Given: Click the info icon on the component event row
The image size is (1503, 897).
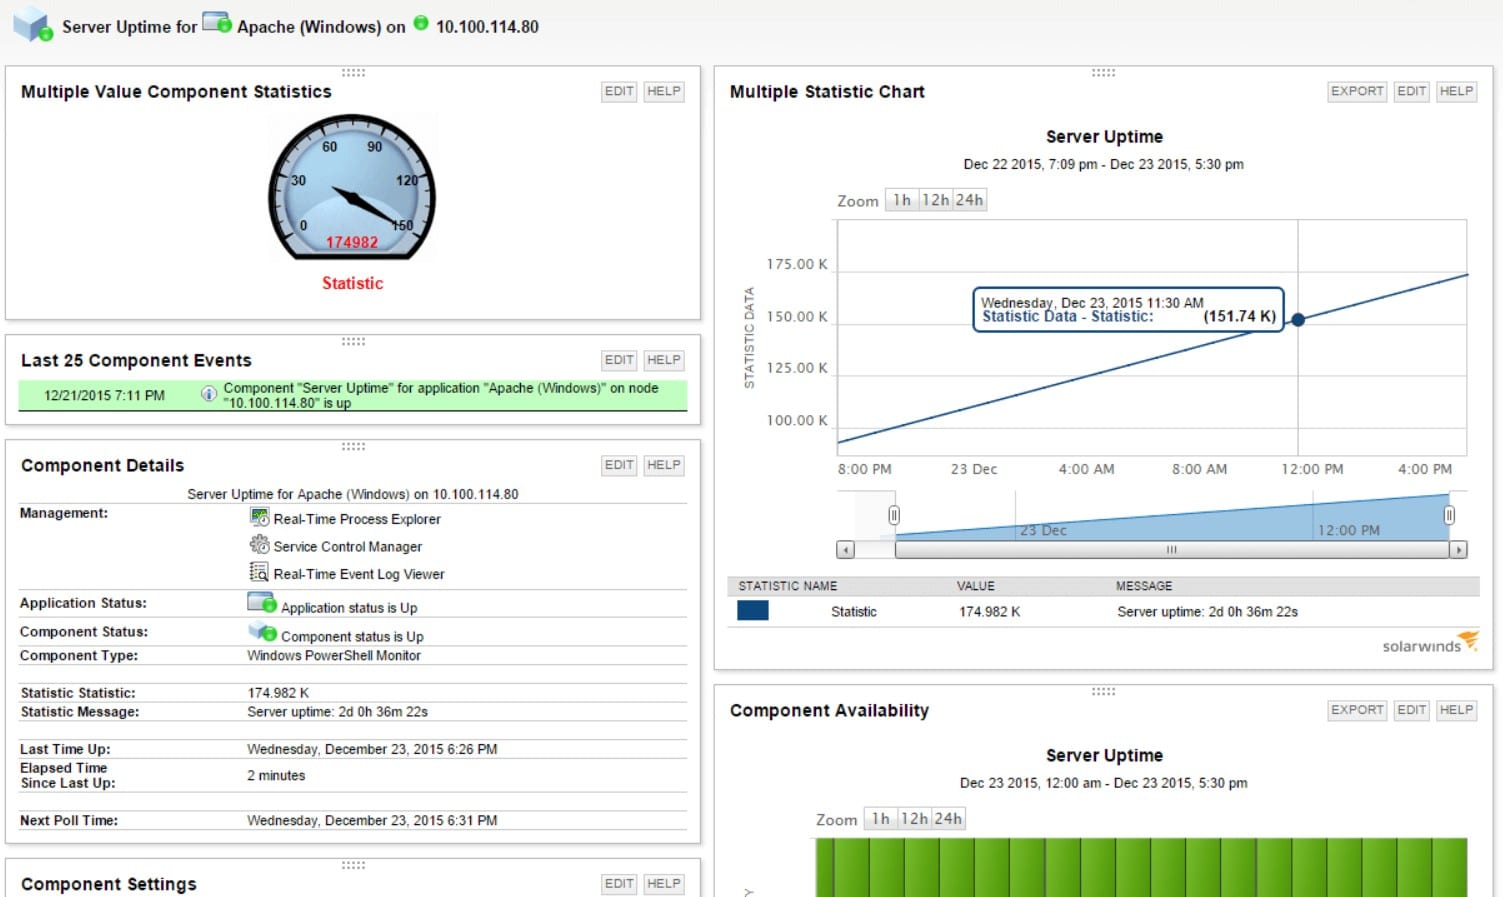Looking at the screenshot, I should [208, 394].
